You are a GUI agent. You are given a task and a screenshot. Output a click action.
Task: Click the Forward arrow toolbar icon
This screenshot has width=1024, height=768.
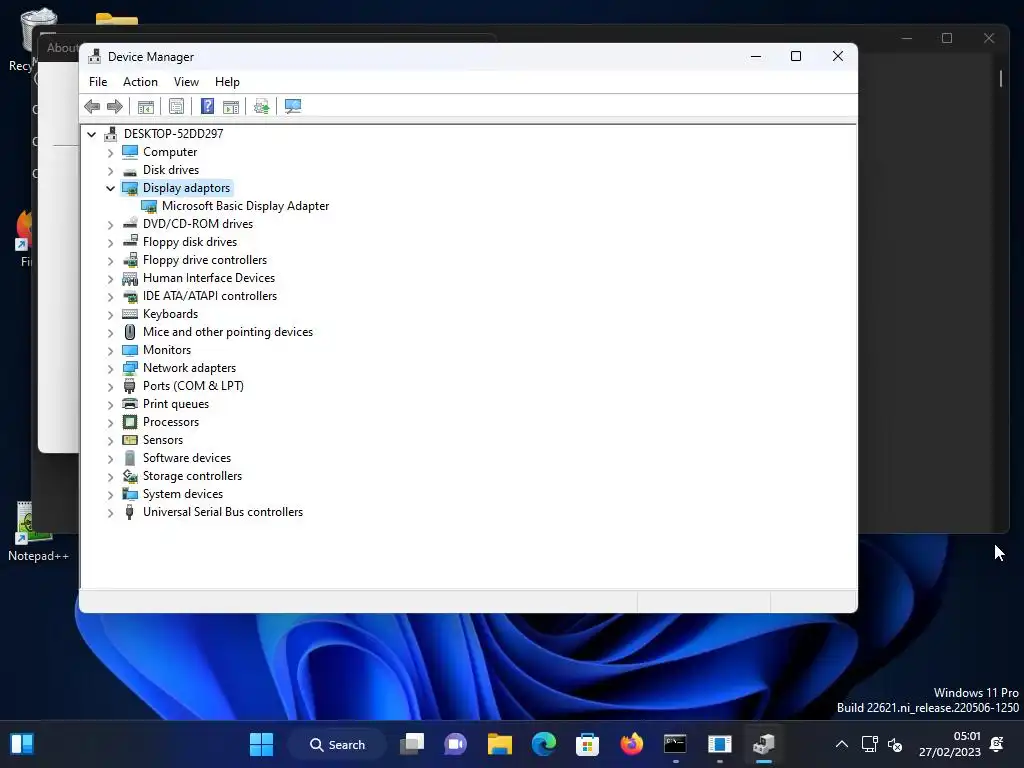point(115,106)
